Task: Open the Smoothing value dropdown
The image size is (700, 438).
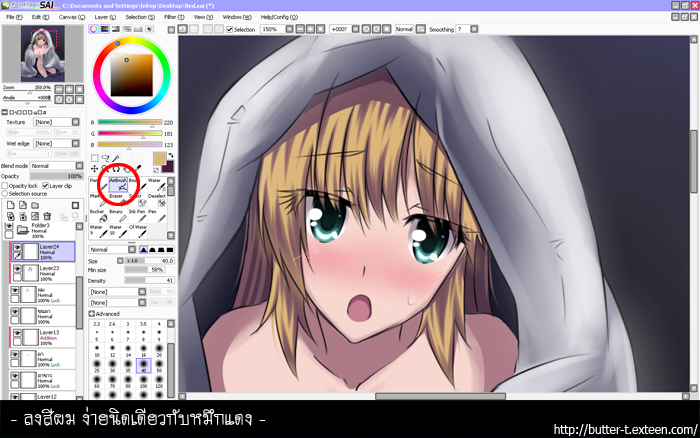Action: [x=474, y=29]
